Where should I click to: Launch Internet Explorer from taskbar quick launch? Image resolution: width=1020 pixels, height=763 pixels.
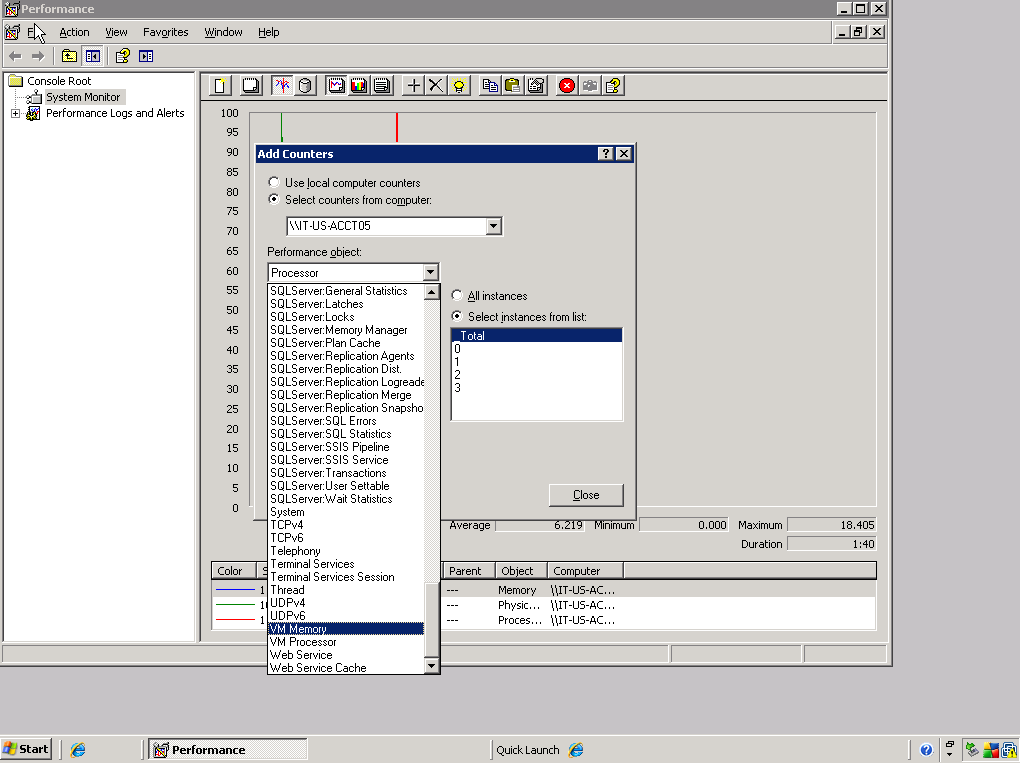tap(77, 749)
